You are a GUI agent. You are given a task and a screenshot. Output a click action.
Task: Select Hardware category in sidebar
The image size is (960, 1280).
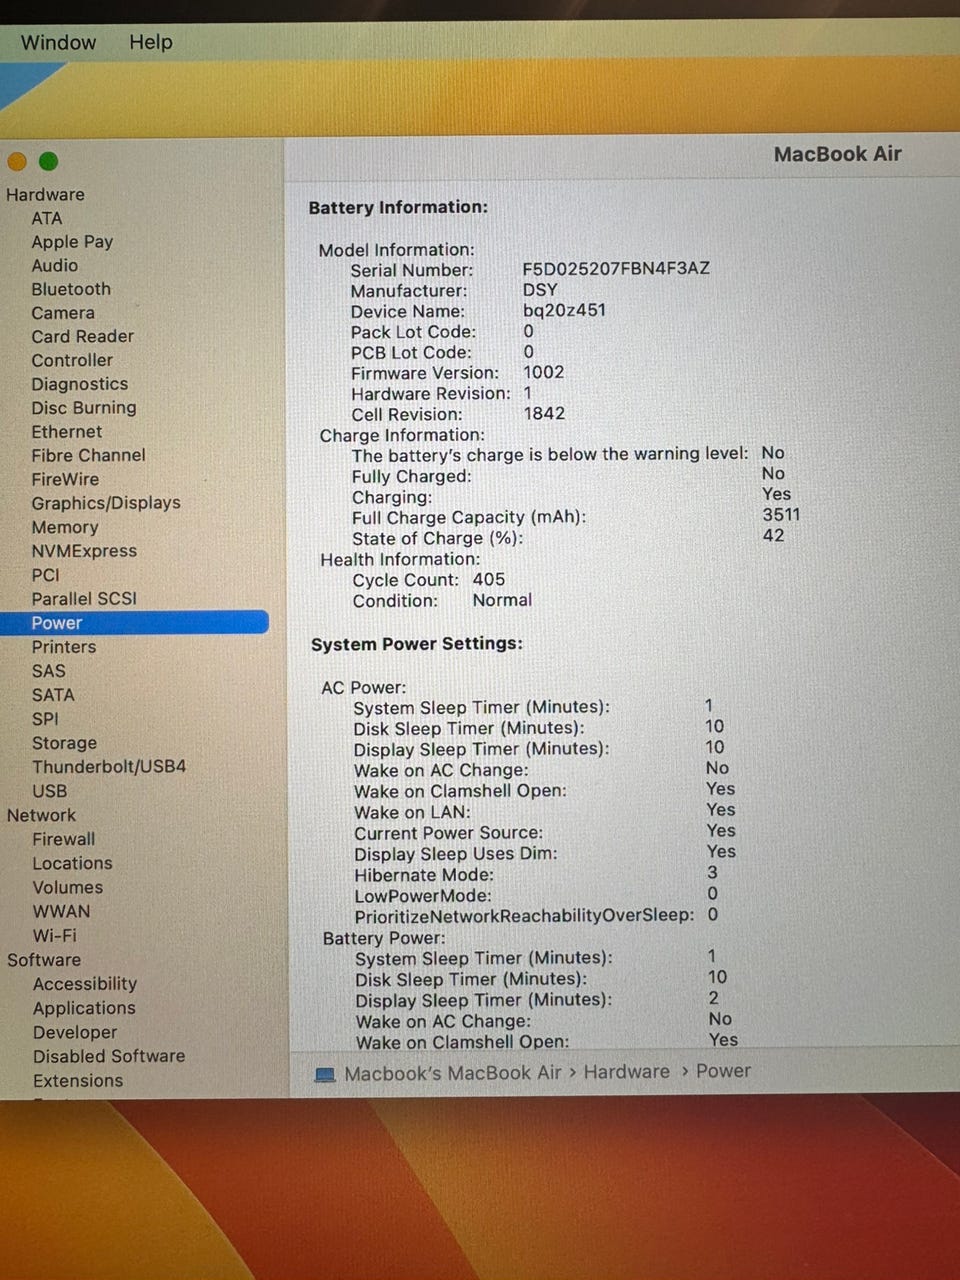pos(45,194)
